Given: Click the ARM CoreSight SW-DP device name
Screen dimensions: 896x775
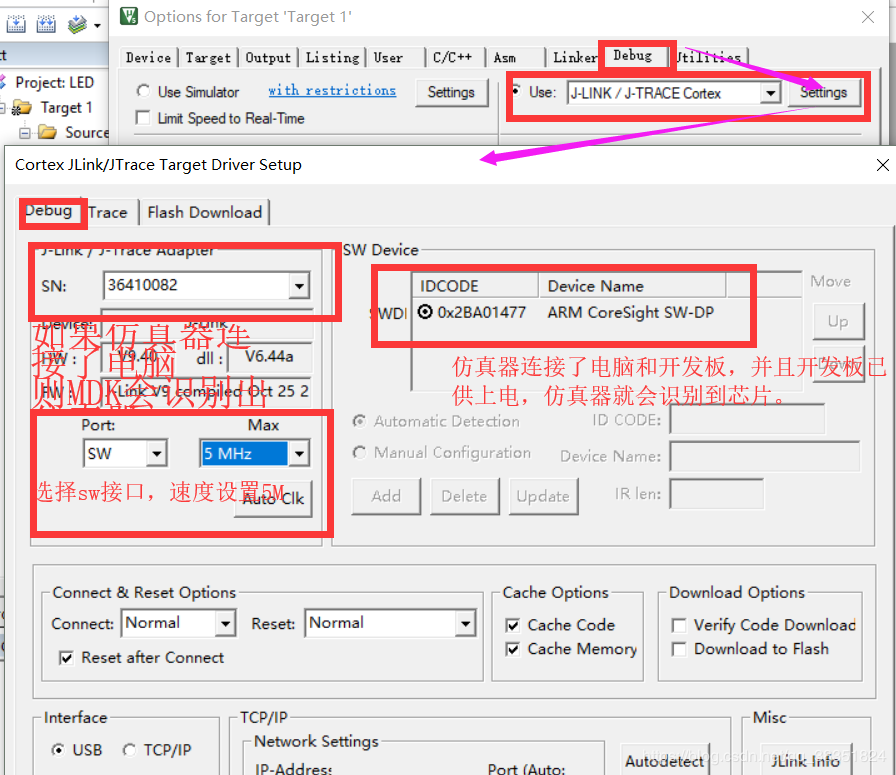Looking at the screenshot, I should (631, 312).
